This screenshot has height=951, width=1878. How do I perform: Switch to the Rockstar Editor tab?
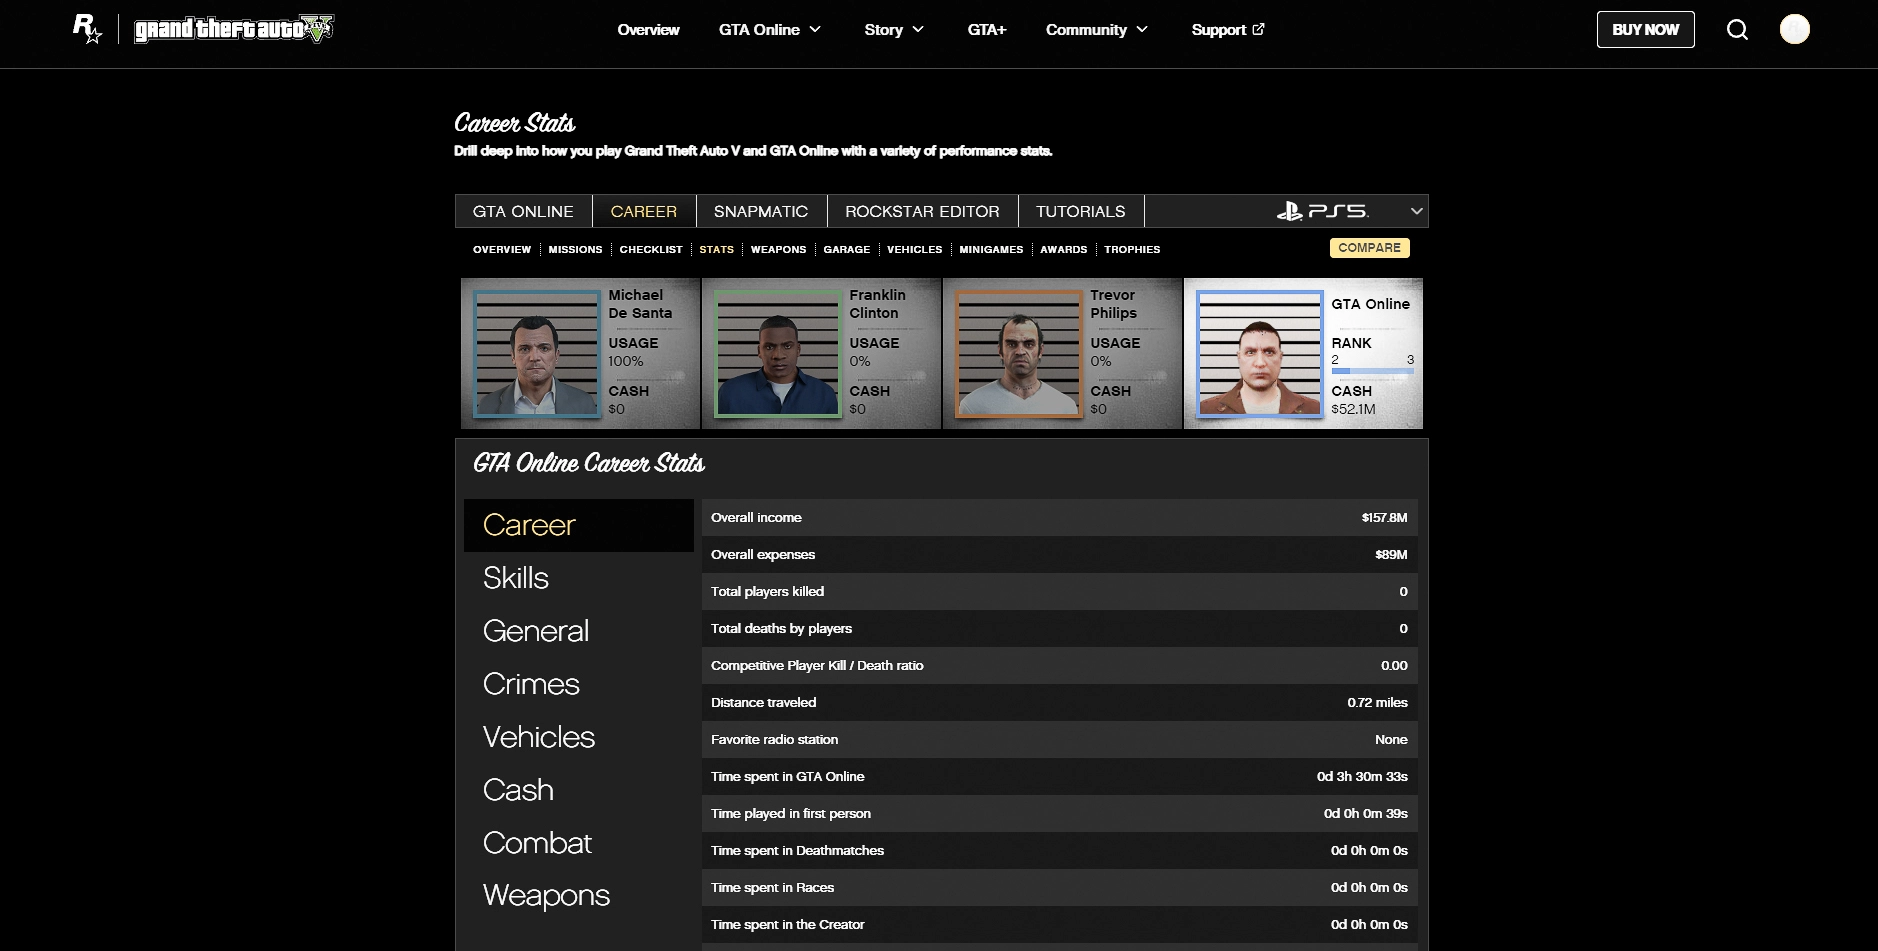[x=921, y=211]
